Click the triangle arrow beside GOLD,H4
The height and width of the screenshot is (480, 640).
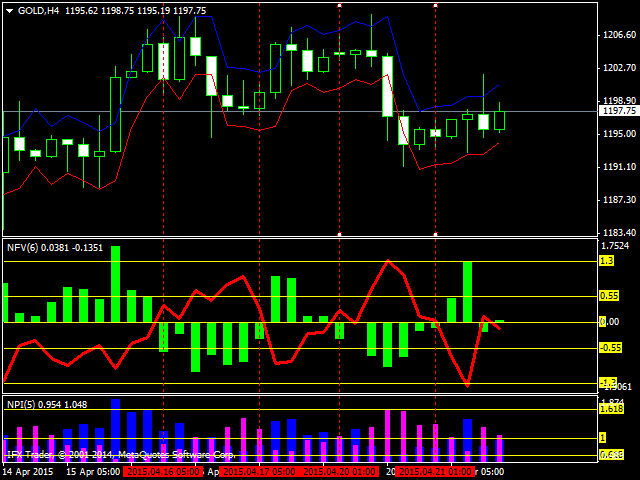(10, 11)
